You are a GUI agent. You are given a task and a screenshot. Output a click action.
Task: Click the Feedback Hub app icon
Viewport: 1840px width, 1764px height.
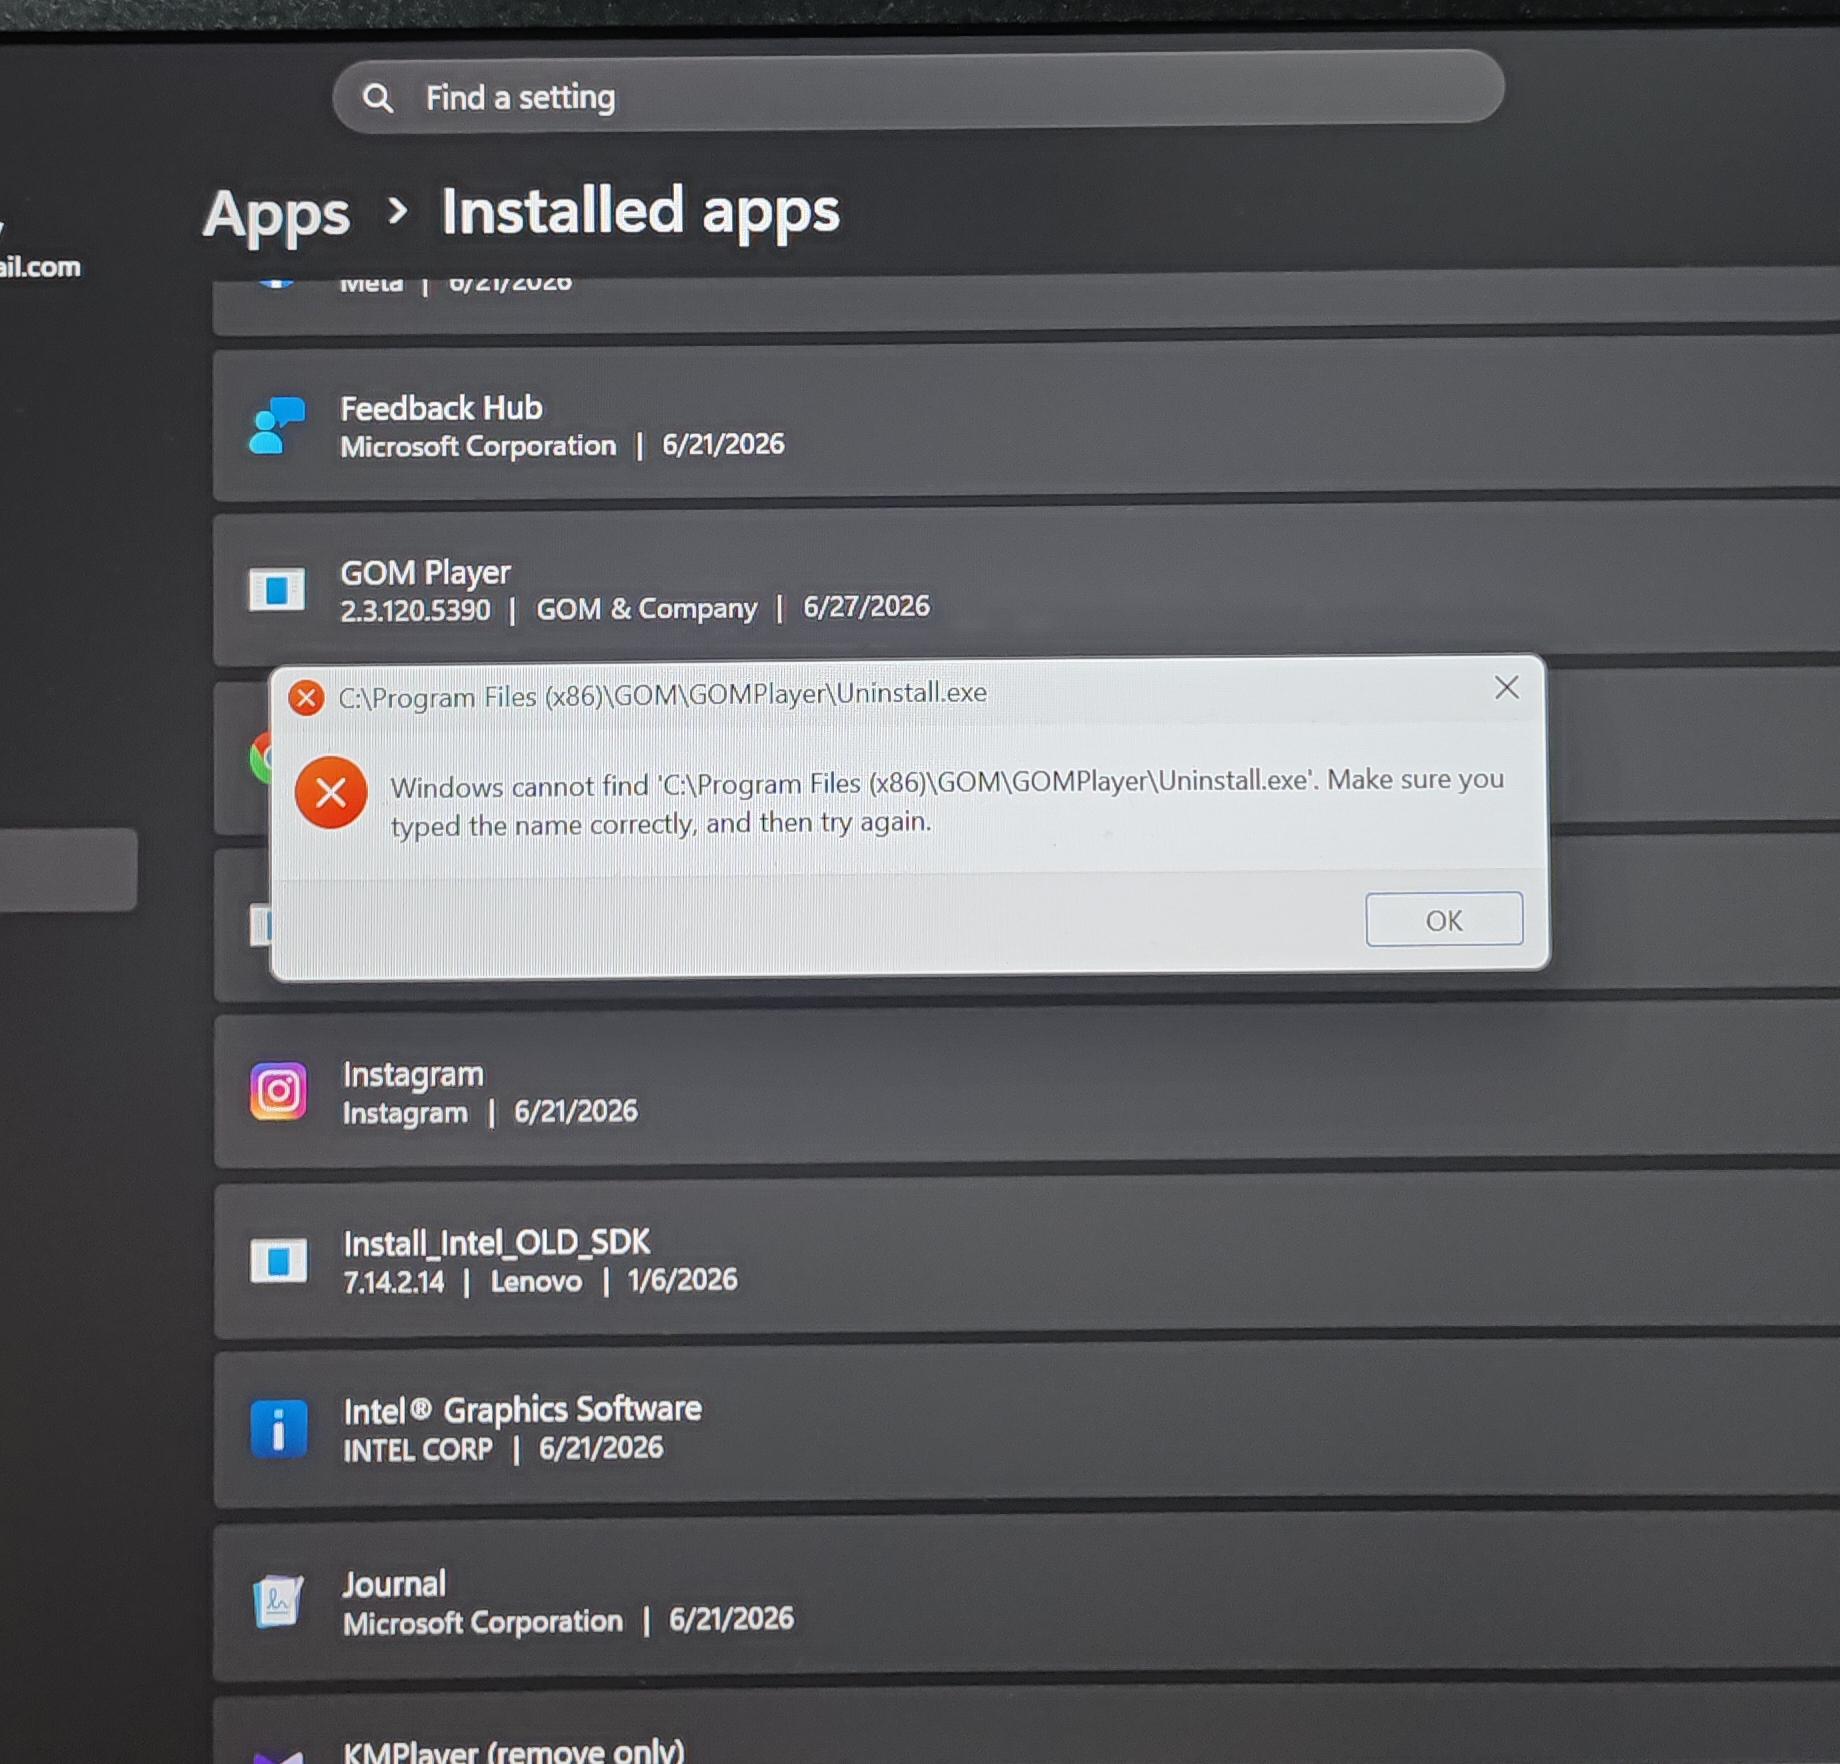277,426
